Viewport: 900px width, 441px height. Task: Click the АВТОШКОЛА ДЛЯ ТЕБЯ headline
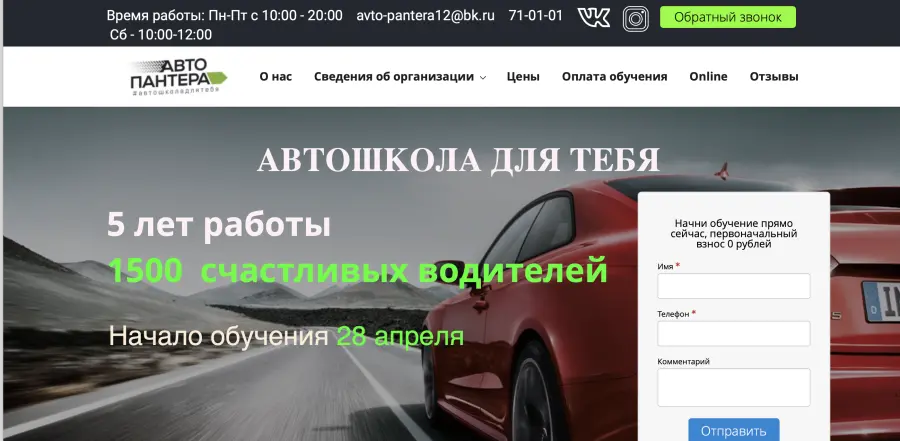coord(458,160)
